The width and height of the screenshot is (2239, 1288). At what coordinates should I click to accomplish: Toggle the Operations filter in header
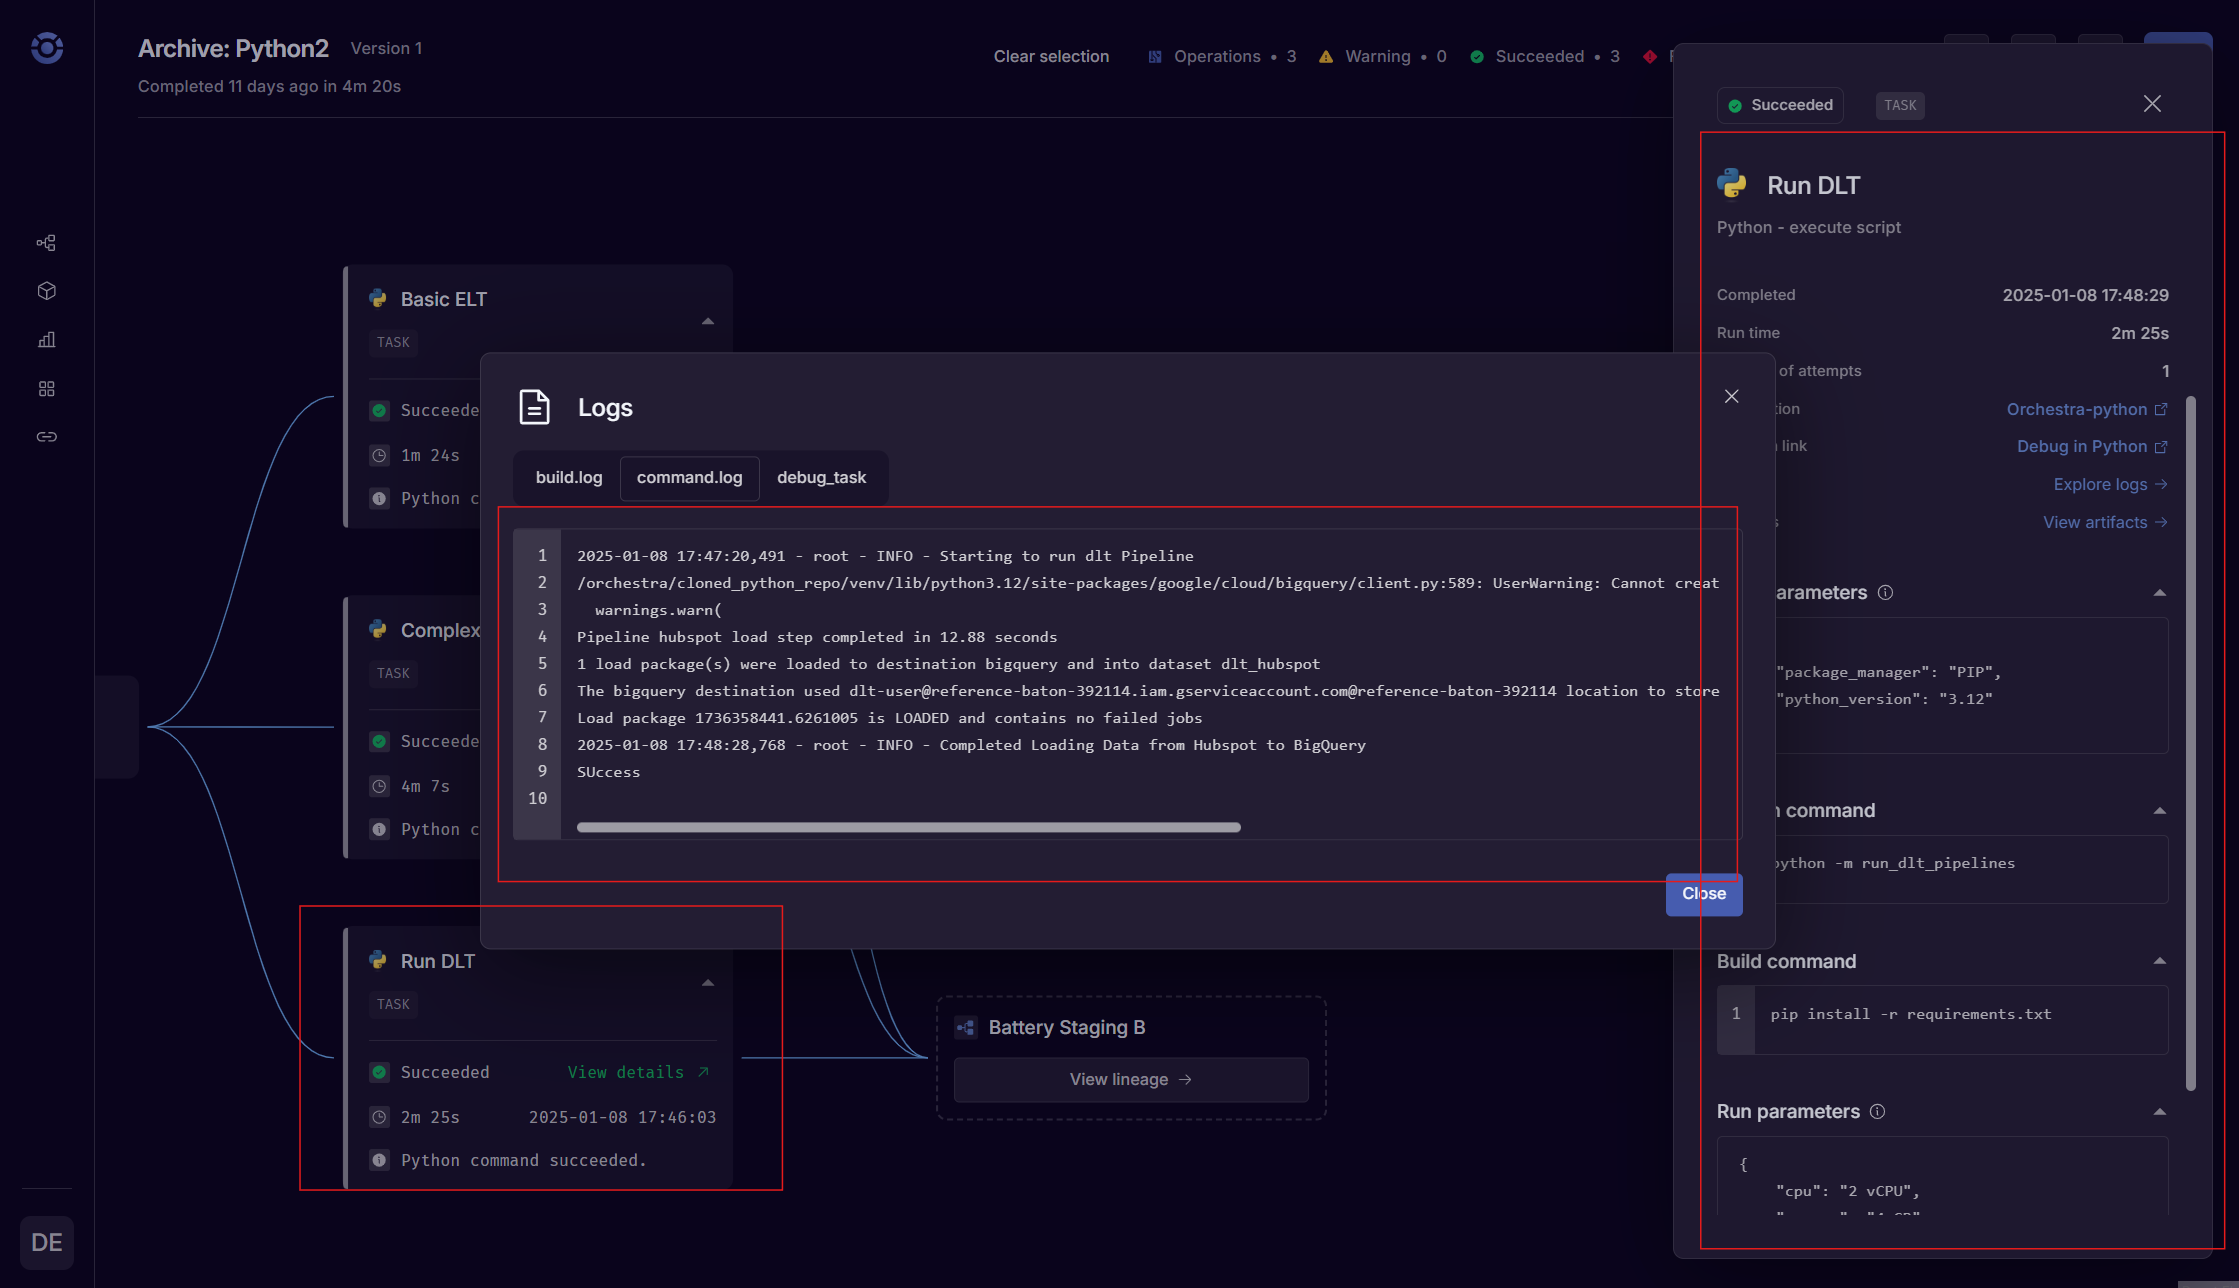[x=1221, y=57]
